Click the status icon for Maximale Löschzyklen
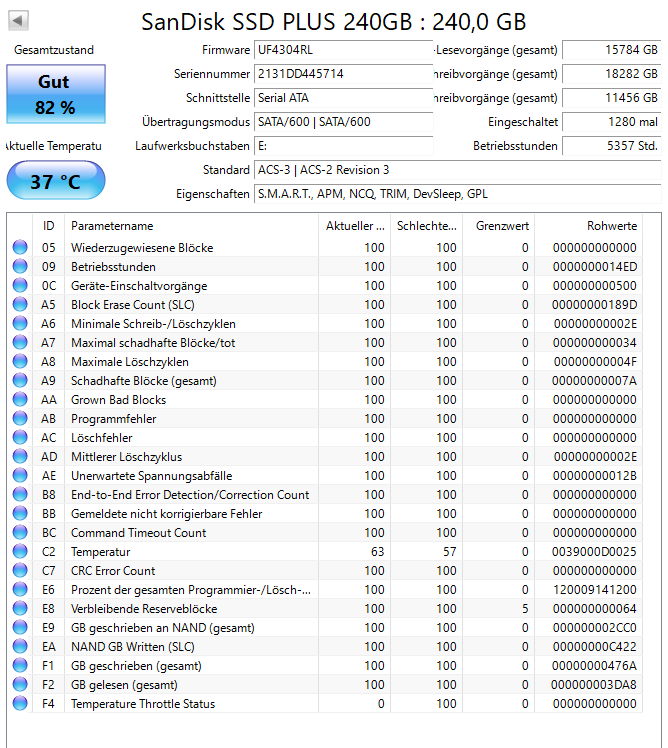The height and width of the screenshot is (748, 668). click(20, 361)
